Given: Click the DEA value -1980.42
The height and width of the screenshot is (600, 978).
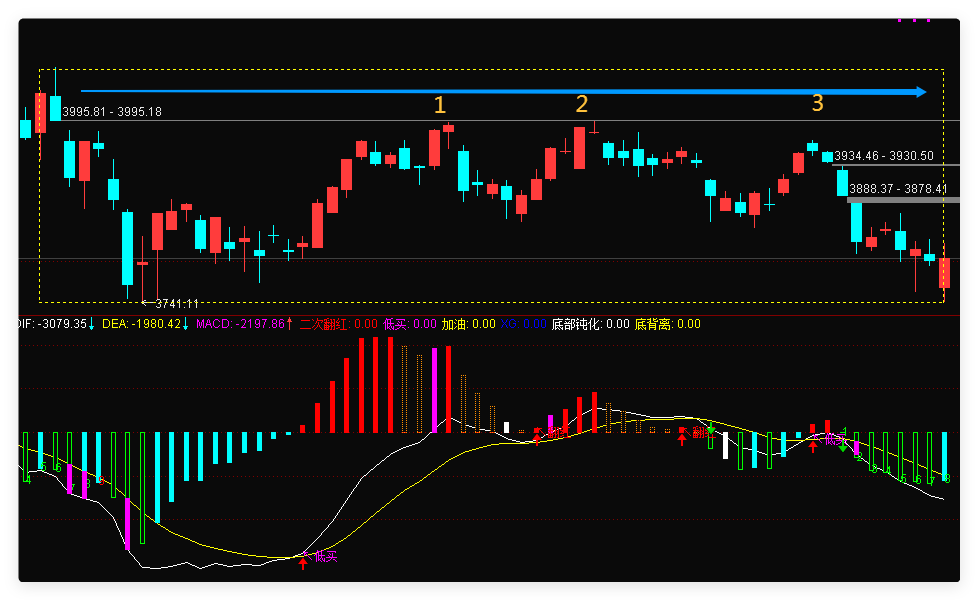Looking at the screenshot, I should tap(155, 324).
